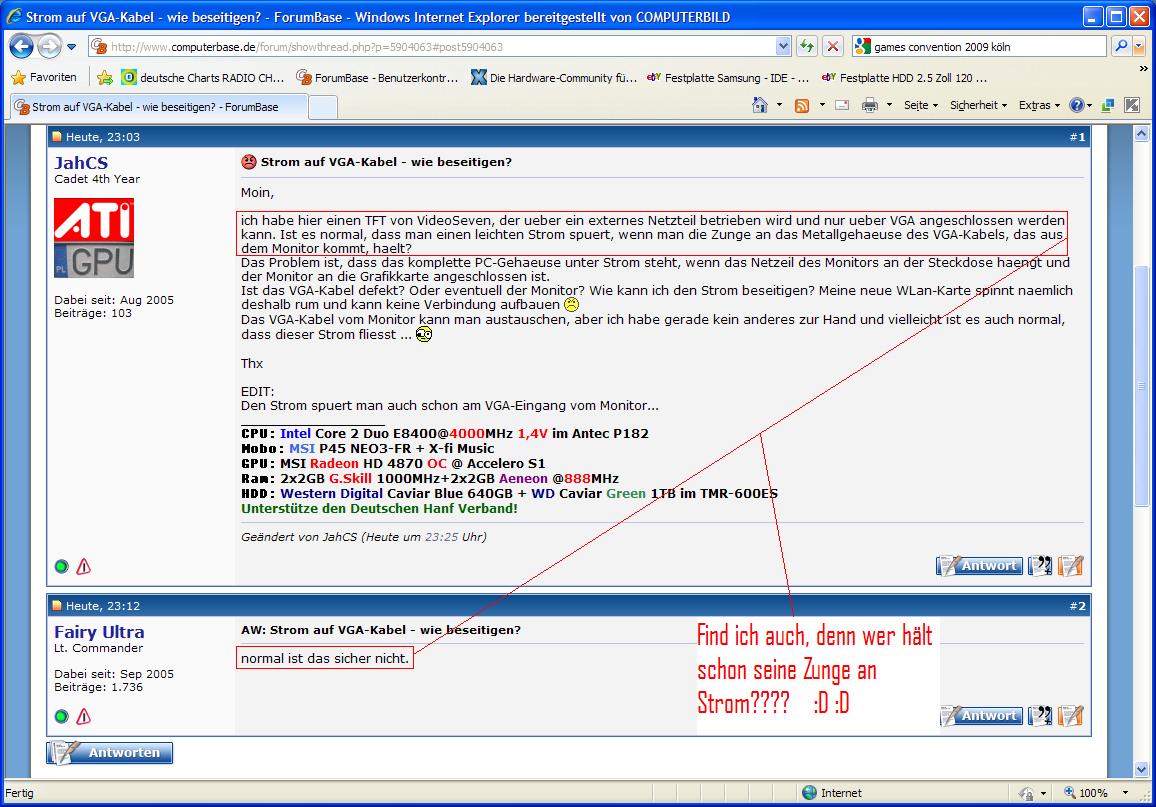The height and width of the screenshot is (807, 1156).
Task: Open dropdown arrow next to Home icon
Action: pos(779,105)
